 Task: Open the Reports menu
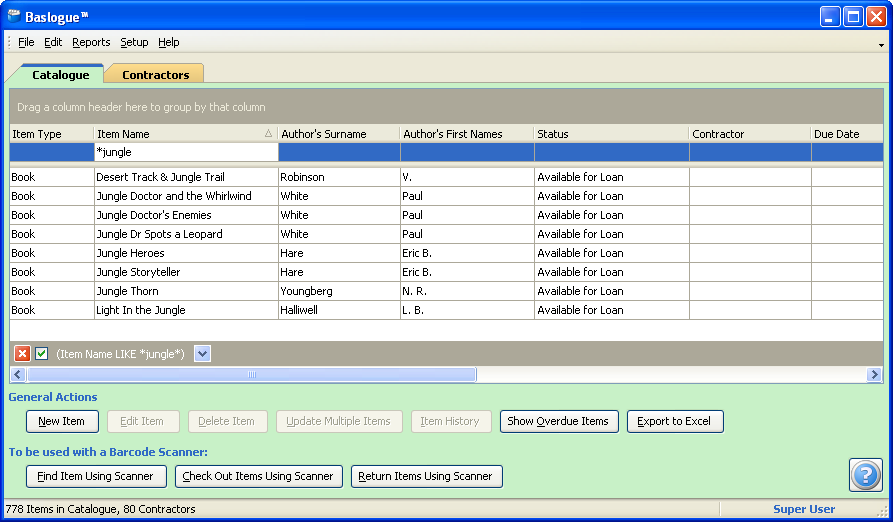pyautogui.click(x=91, y=42)
